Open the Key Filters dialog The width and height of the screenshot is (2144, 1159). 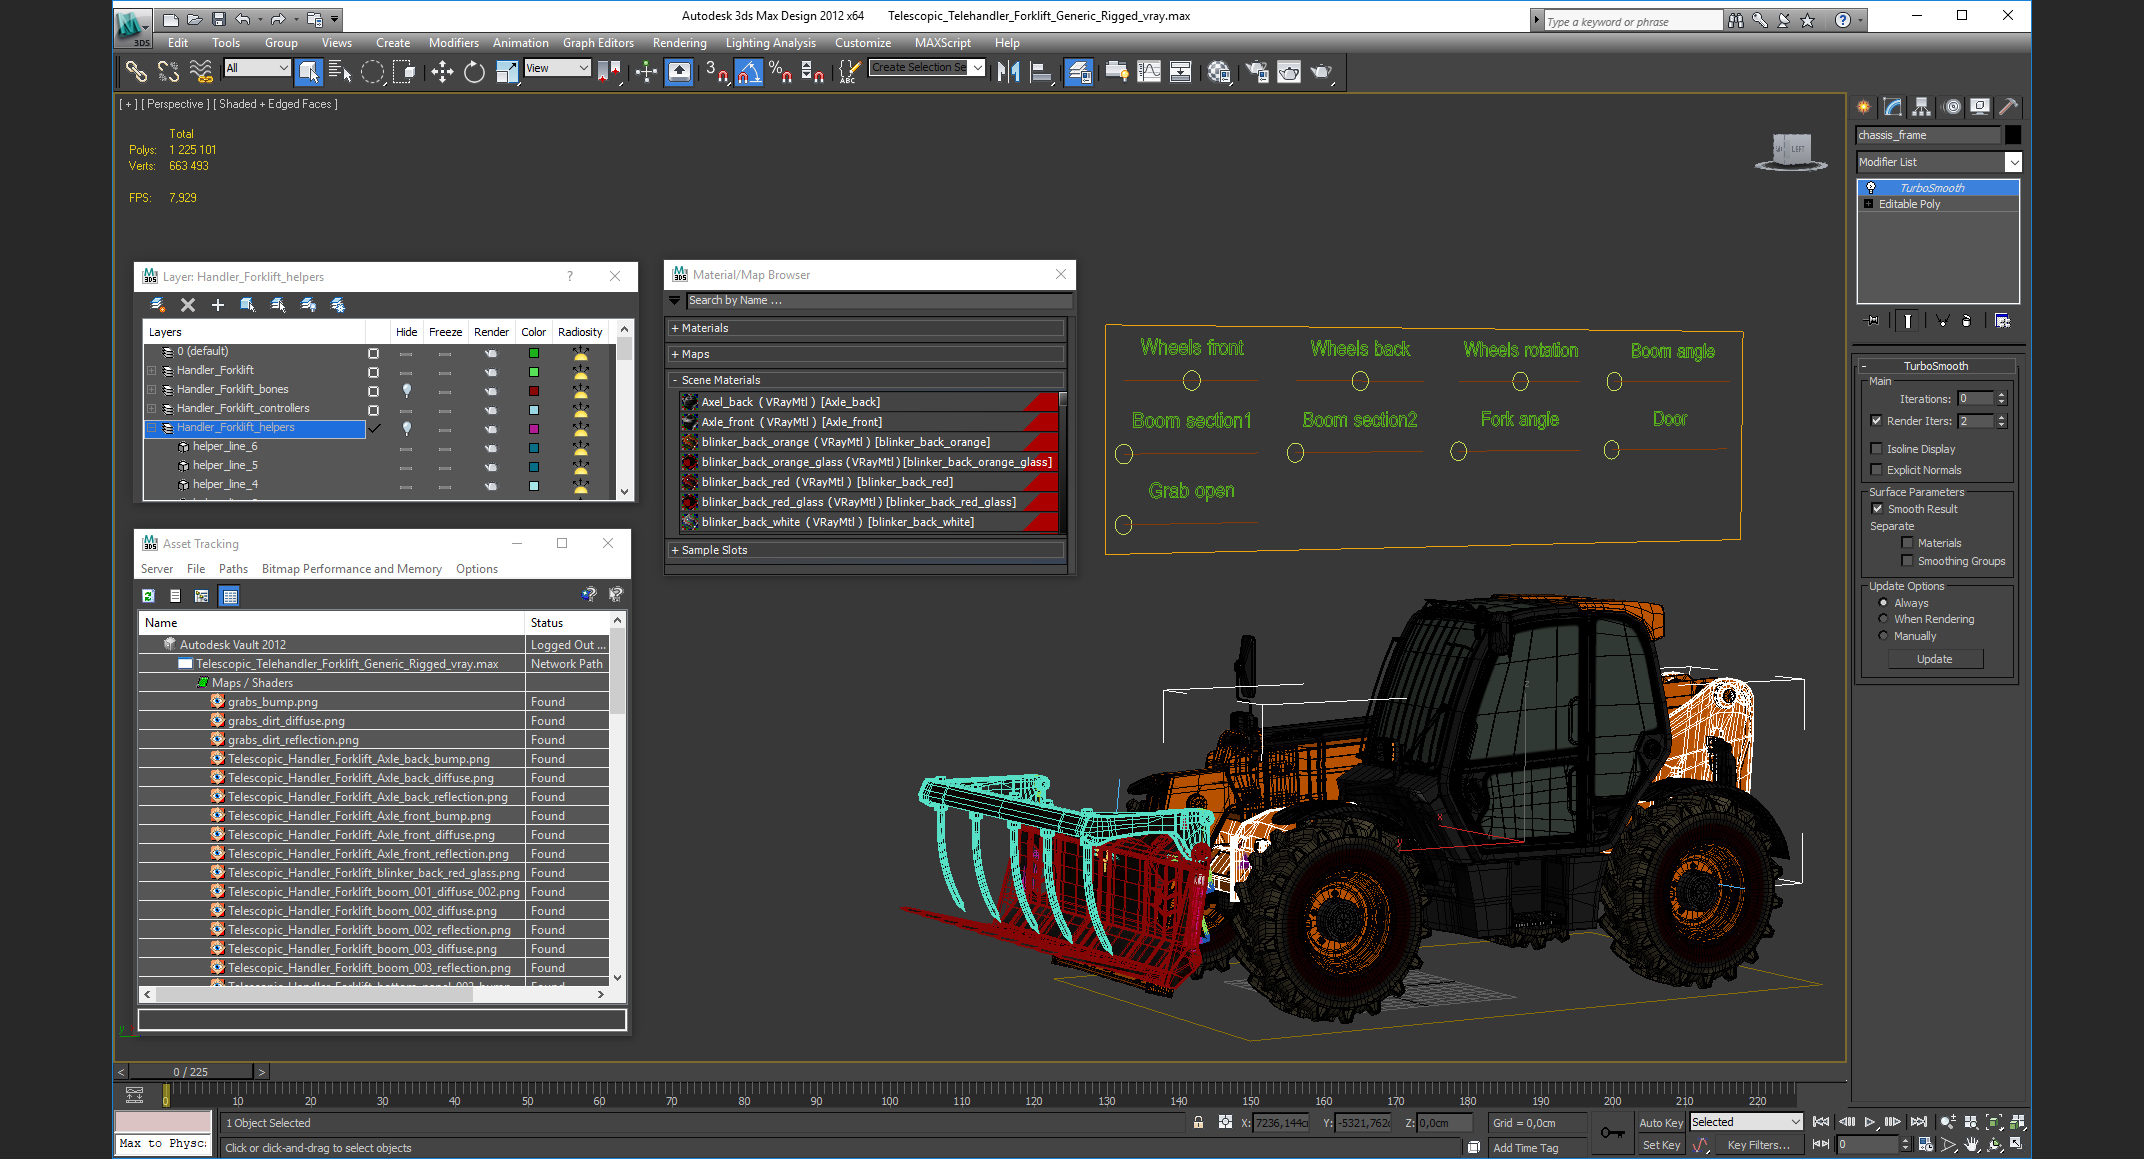pos(1758,1146)
